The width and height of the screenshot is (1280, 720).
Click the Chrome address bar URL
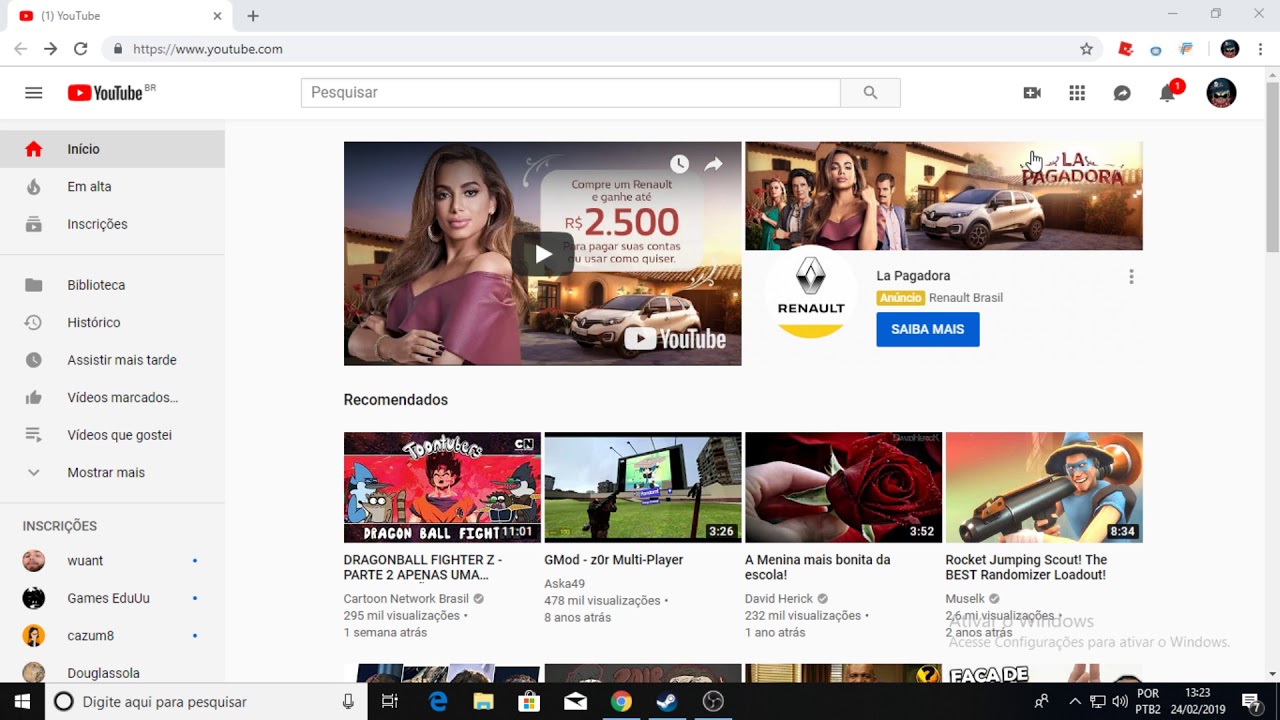pos(208,49)
